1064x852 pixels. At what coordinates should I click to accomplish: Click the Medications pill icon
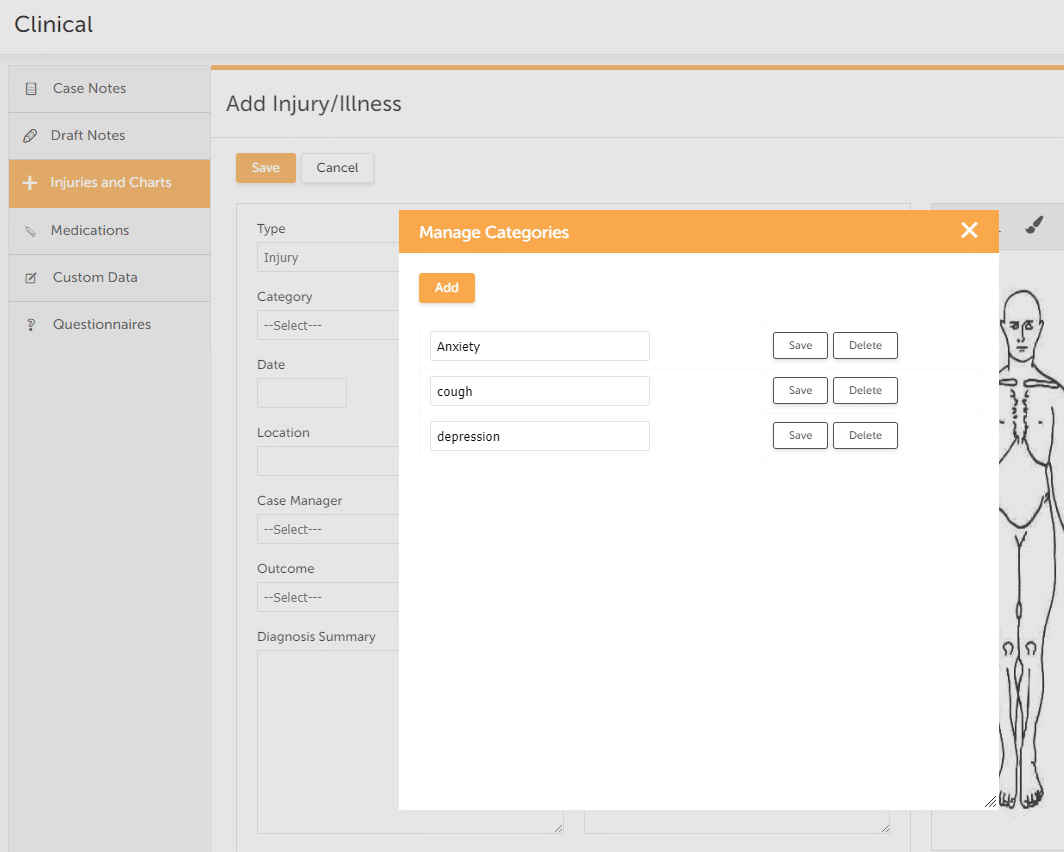[x=30, y=230]
